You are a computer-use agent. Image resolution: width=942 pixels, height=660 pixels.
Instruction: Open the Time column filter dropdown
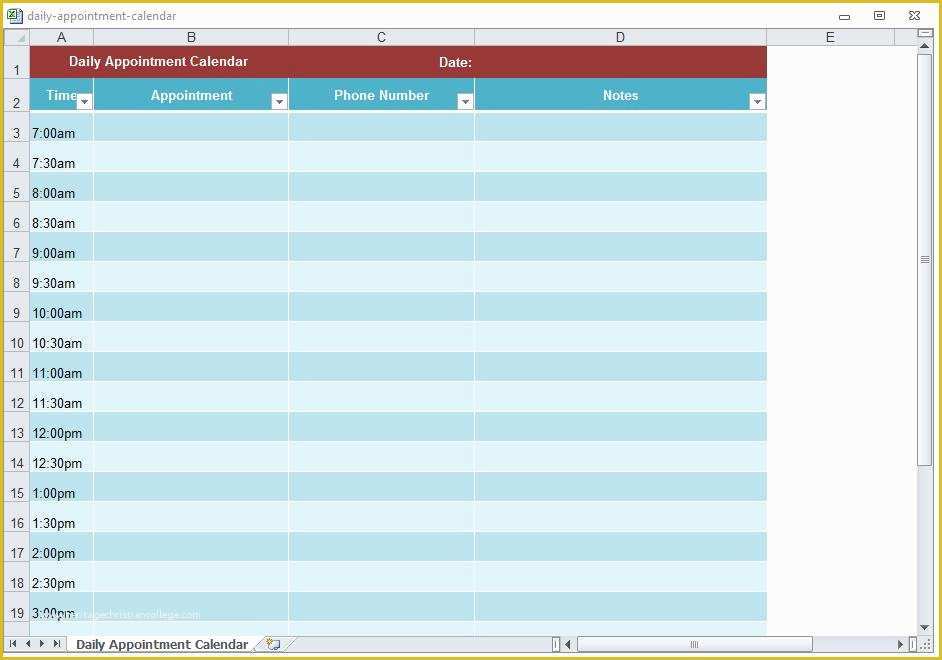click(85, 101)
